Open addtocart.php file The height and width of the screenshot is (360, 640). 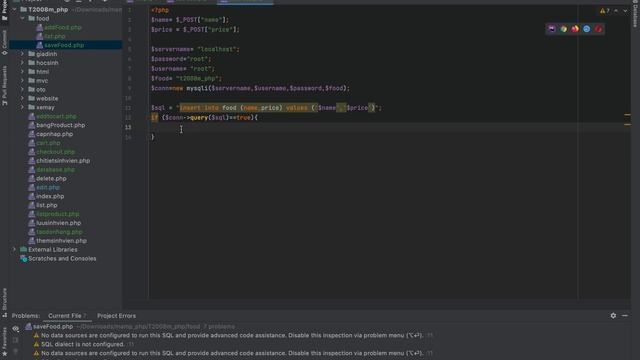[x=56, y=116]
